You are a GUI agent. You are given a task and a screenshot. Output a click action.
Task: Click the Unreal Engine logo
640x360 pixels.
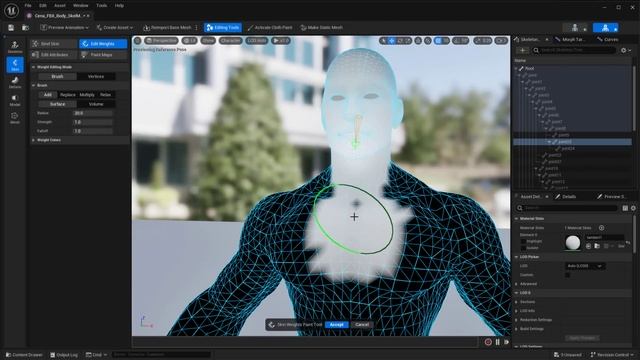pos(11,10)
